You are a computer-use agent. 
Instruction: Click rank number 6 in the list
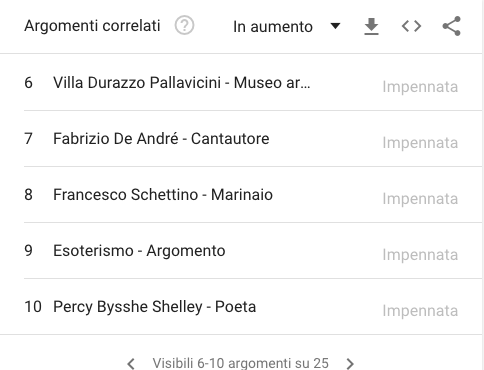28,82
